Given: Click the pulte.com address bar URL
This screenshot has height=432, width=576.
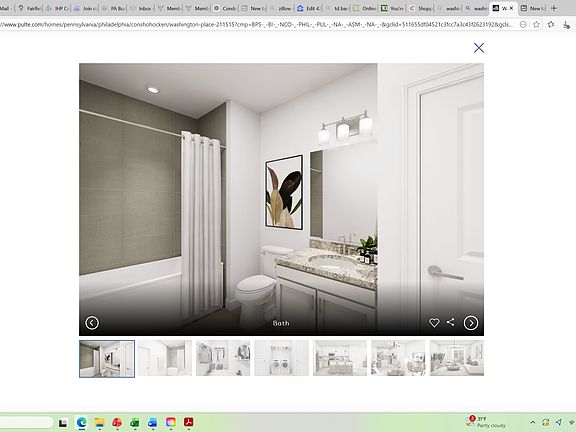Looking at the screenshot, I should point(257,25).
